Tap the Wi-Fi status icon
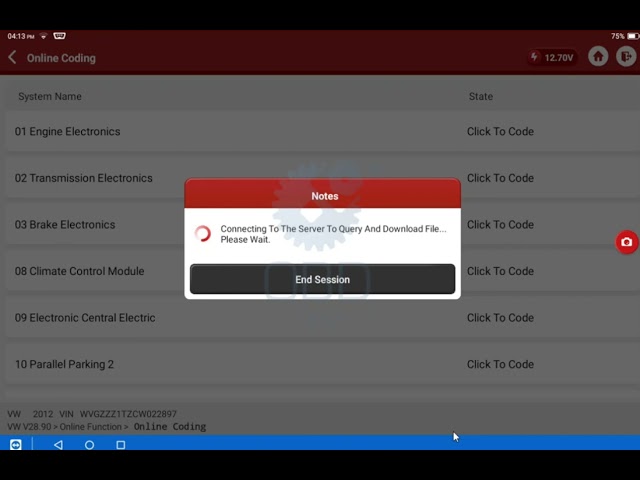The width and height of the screenshot is (640, 480). [43, 36]
